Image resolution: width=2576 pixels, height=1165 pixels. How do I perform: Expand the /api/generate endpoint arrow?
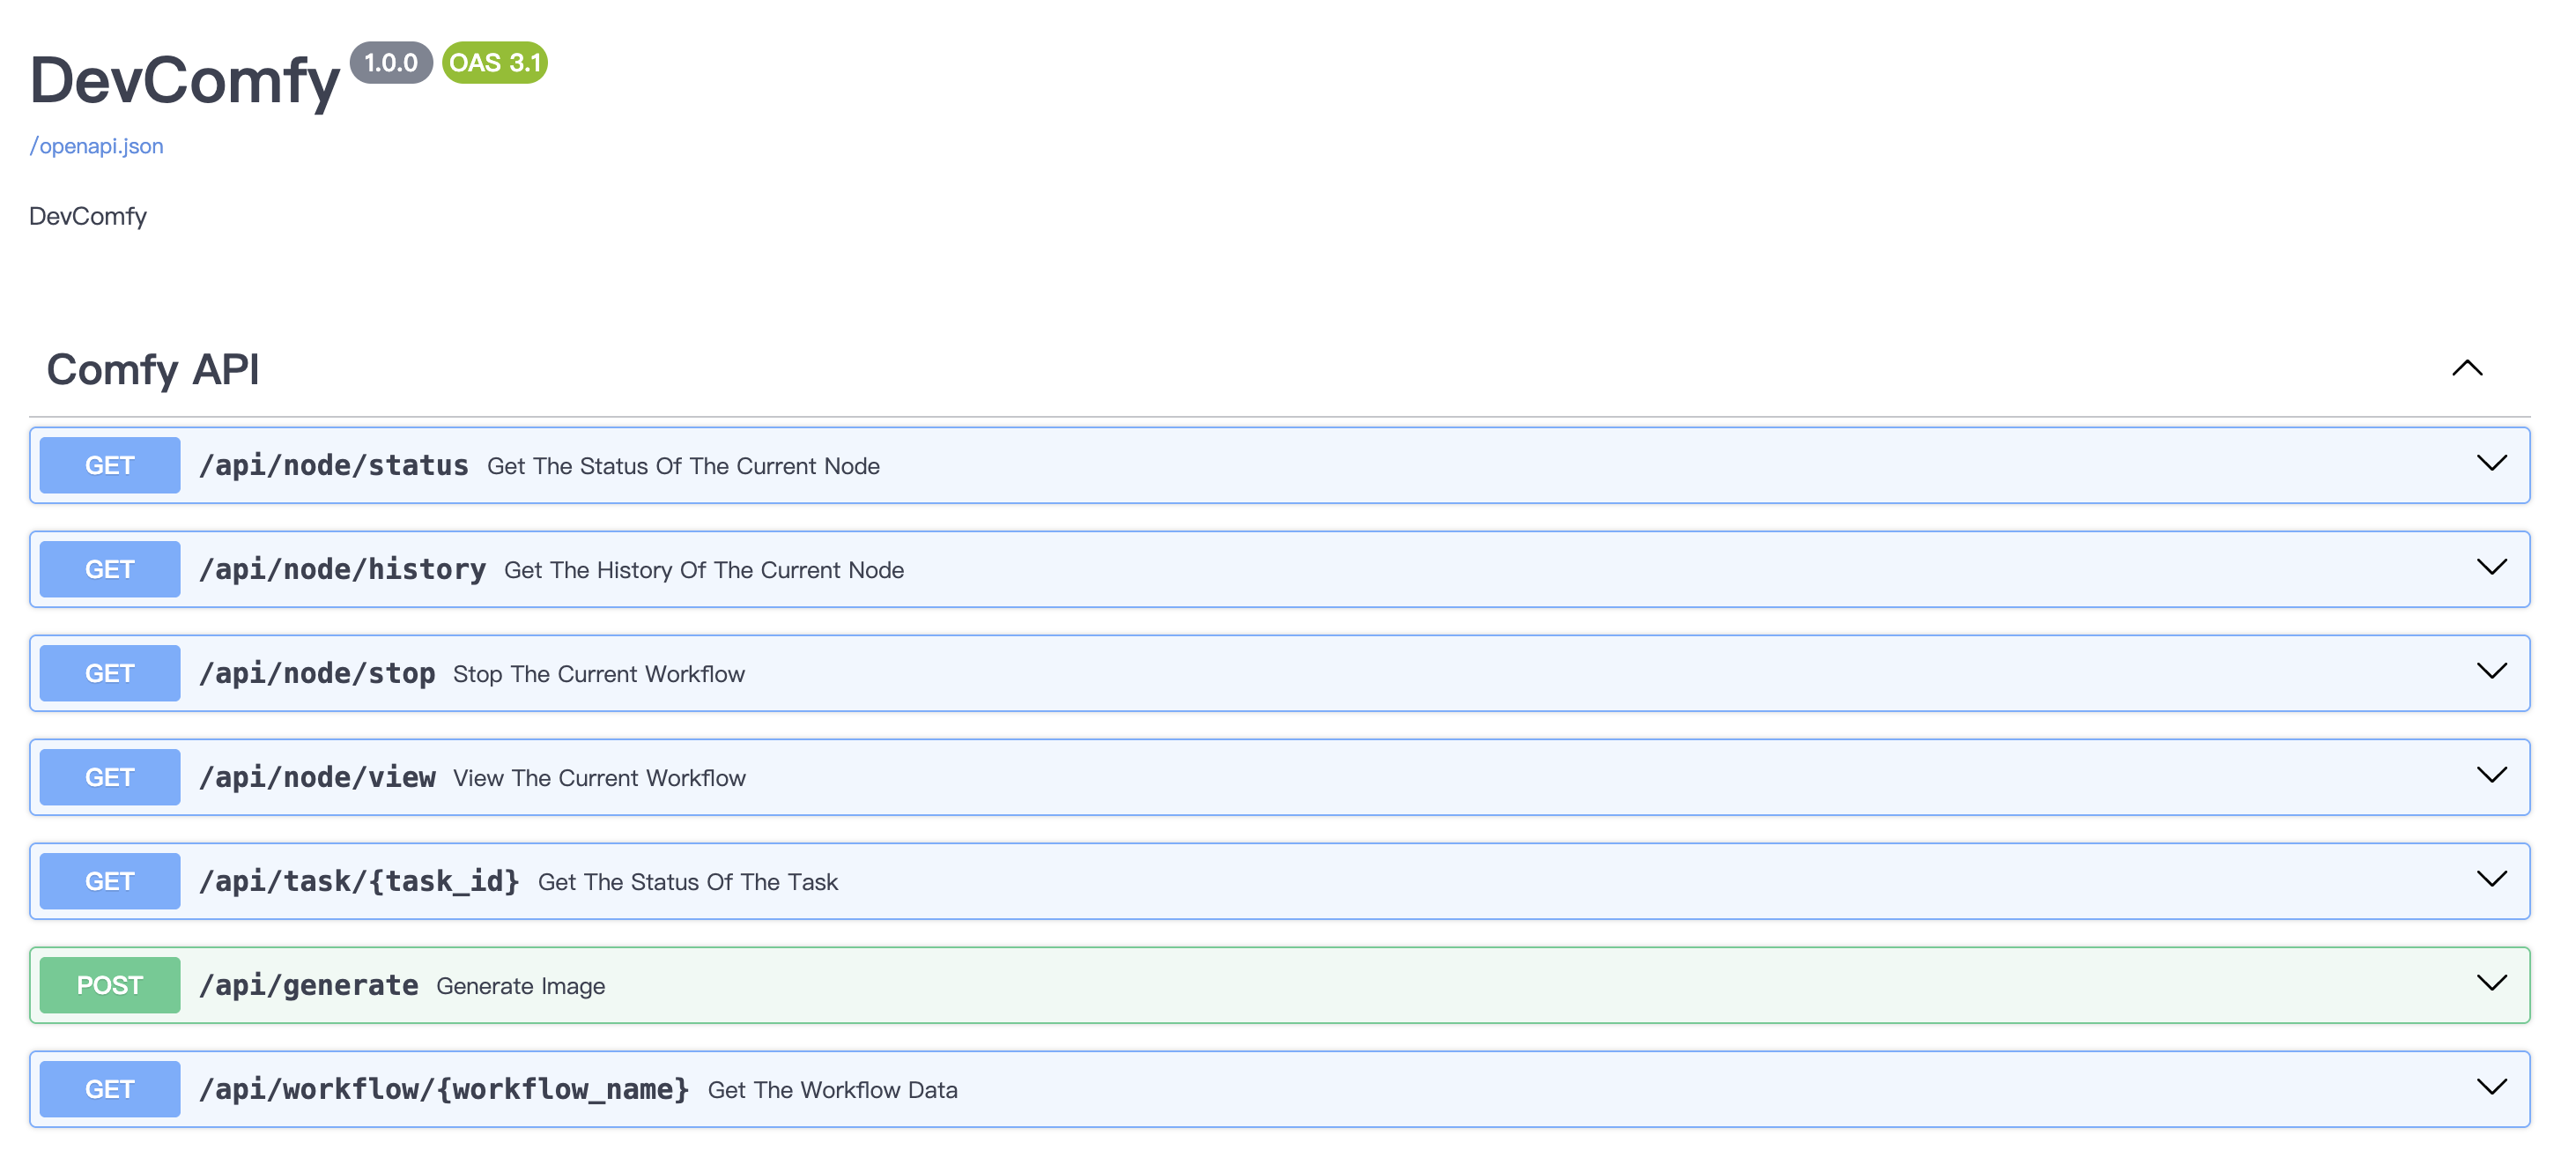2491,983
